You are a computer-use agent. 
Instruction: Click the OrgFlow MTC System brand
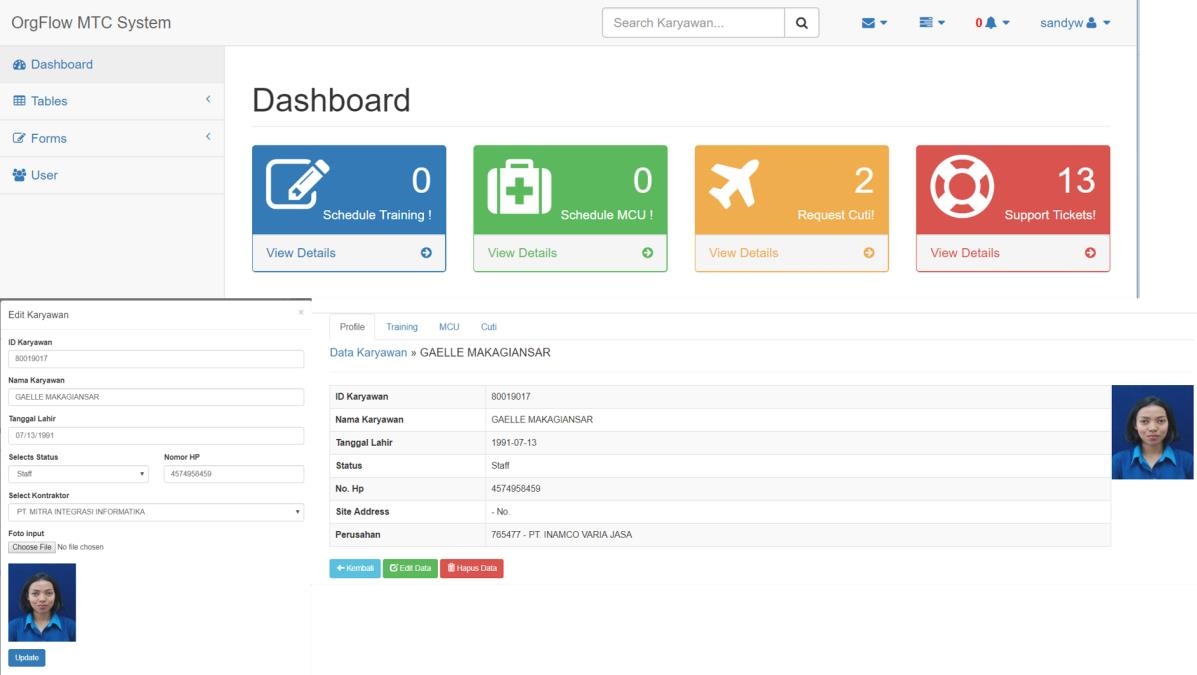coord(91,23)
